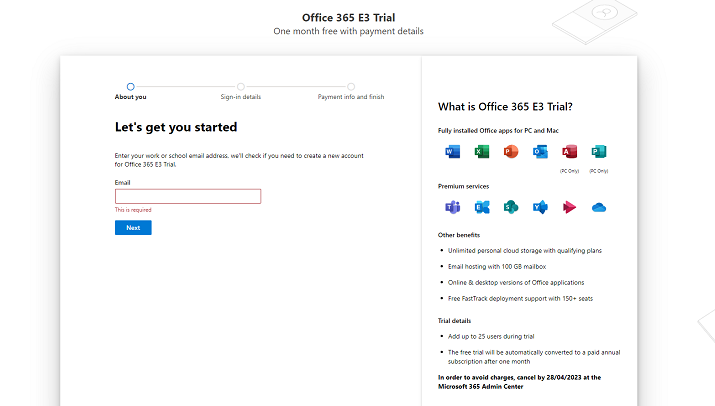Click 'Fully installed Office apps for PC and Mac'

498,130
